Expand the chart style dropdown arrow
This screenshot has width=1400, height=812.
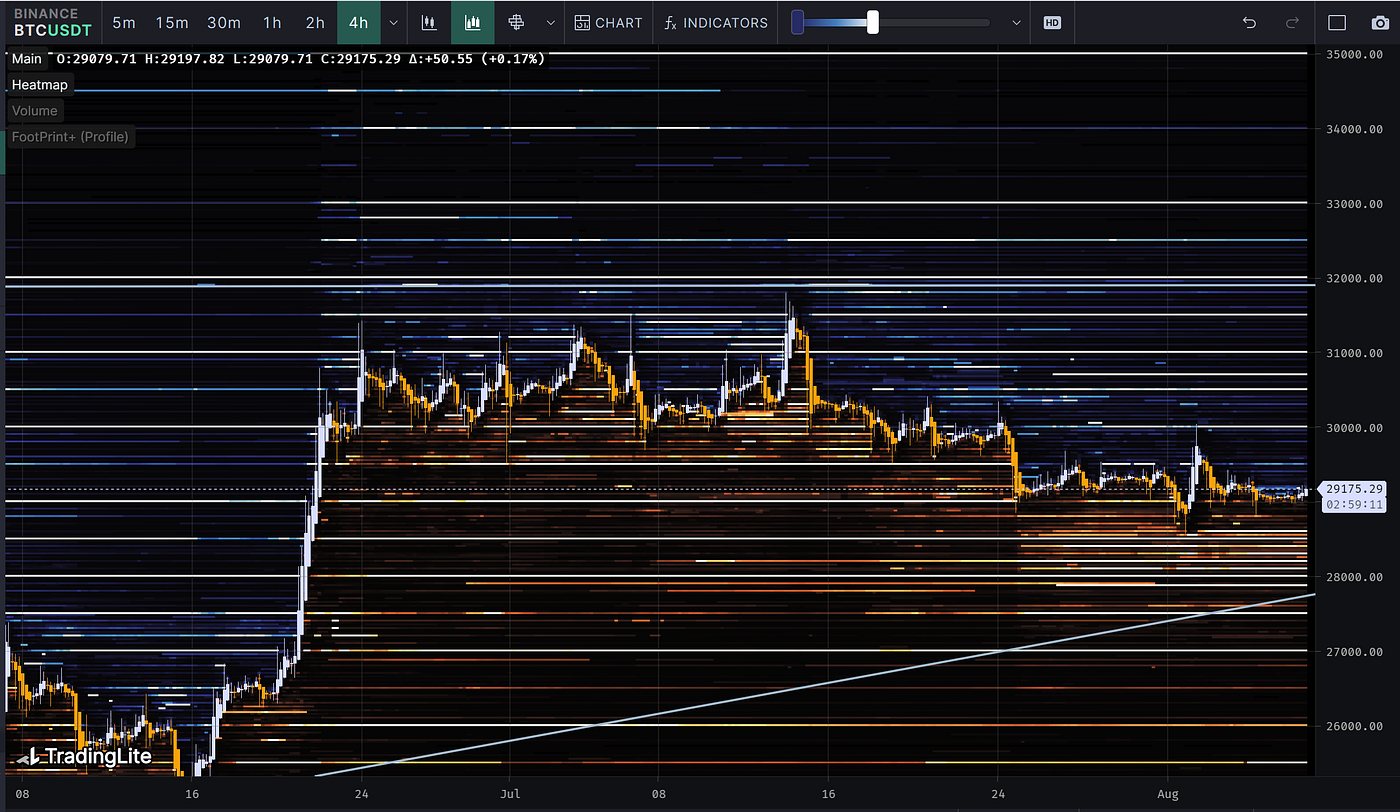550,22
